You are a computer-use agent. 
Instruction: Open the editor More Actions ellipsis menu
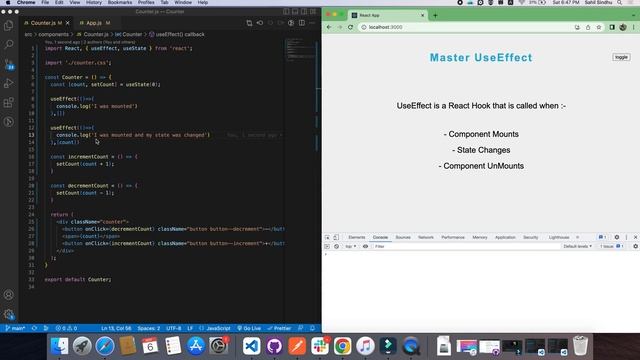click(x=312, y=23)
